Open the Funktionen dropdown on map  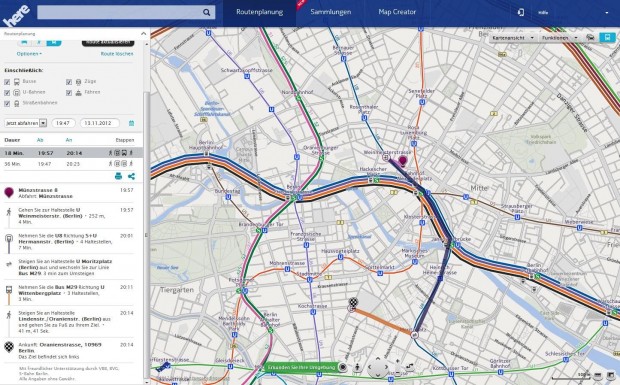pyautogui.click(x=560, y=38)
